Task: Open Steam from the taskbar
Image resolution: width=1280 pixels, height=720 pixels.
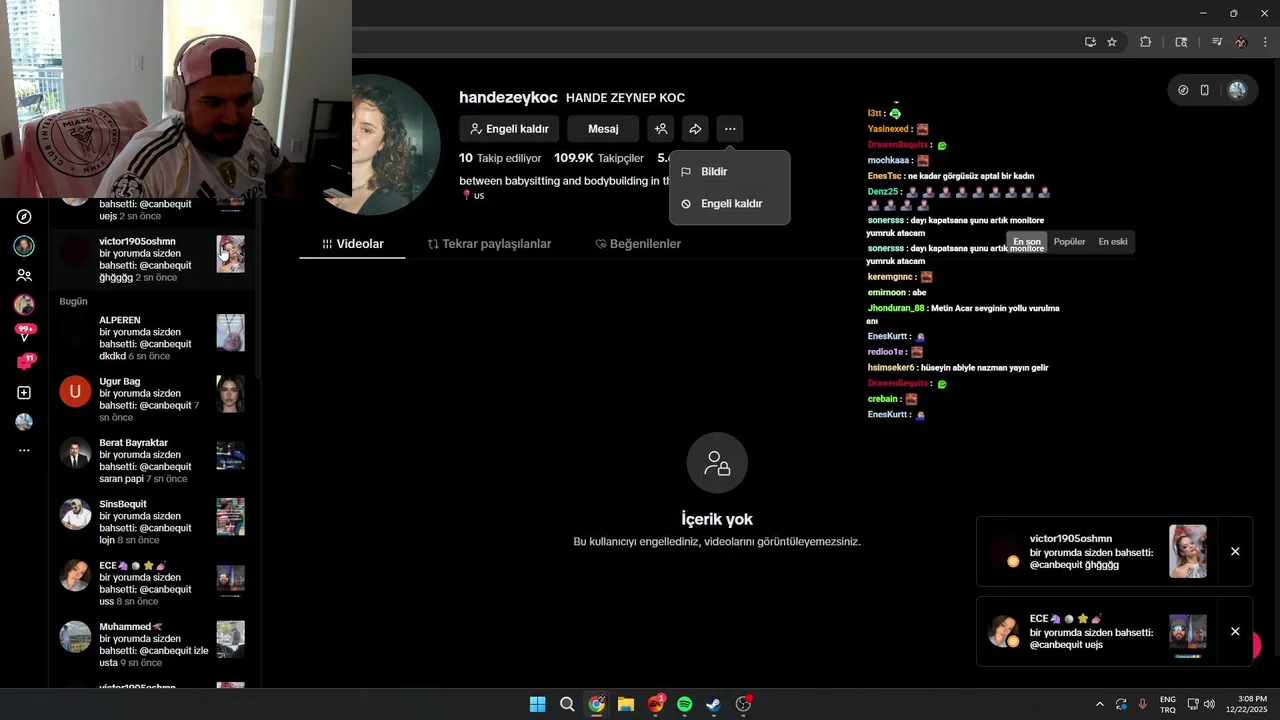Action: (714, 704)
